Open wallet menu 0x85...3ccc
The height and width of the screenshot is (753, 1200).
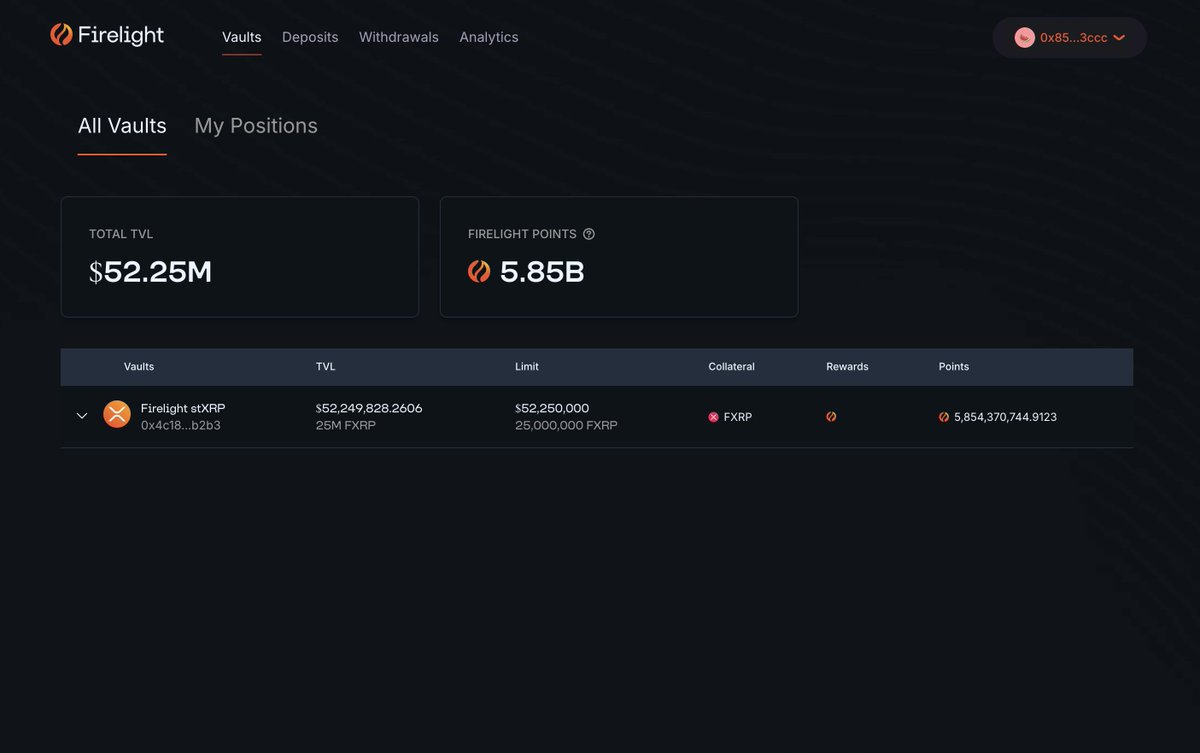[1069, 37]
